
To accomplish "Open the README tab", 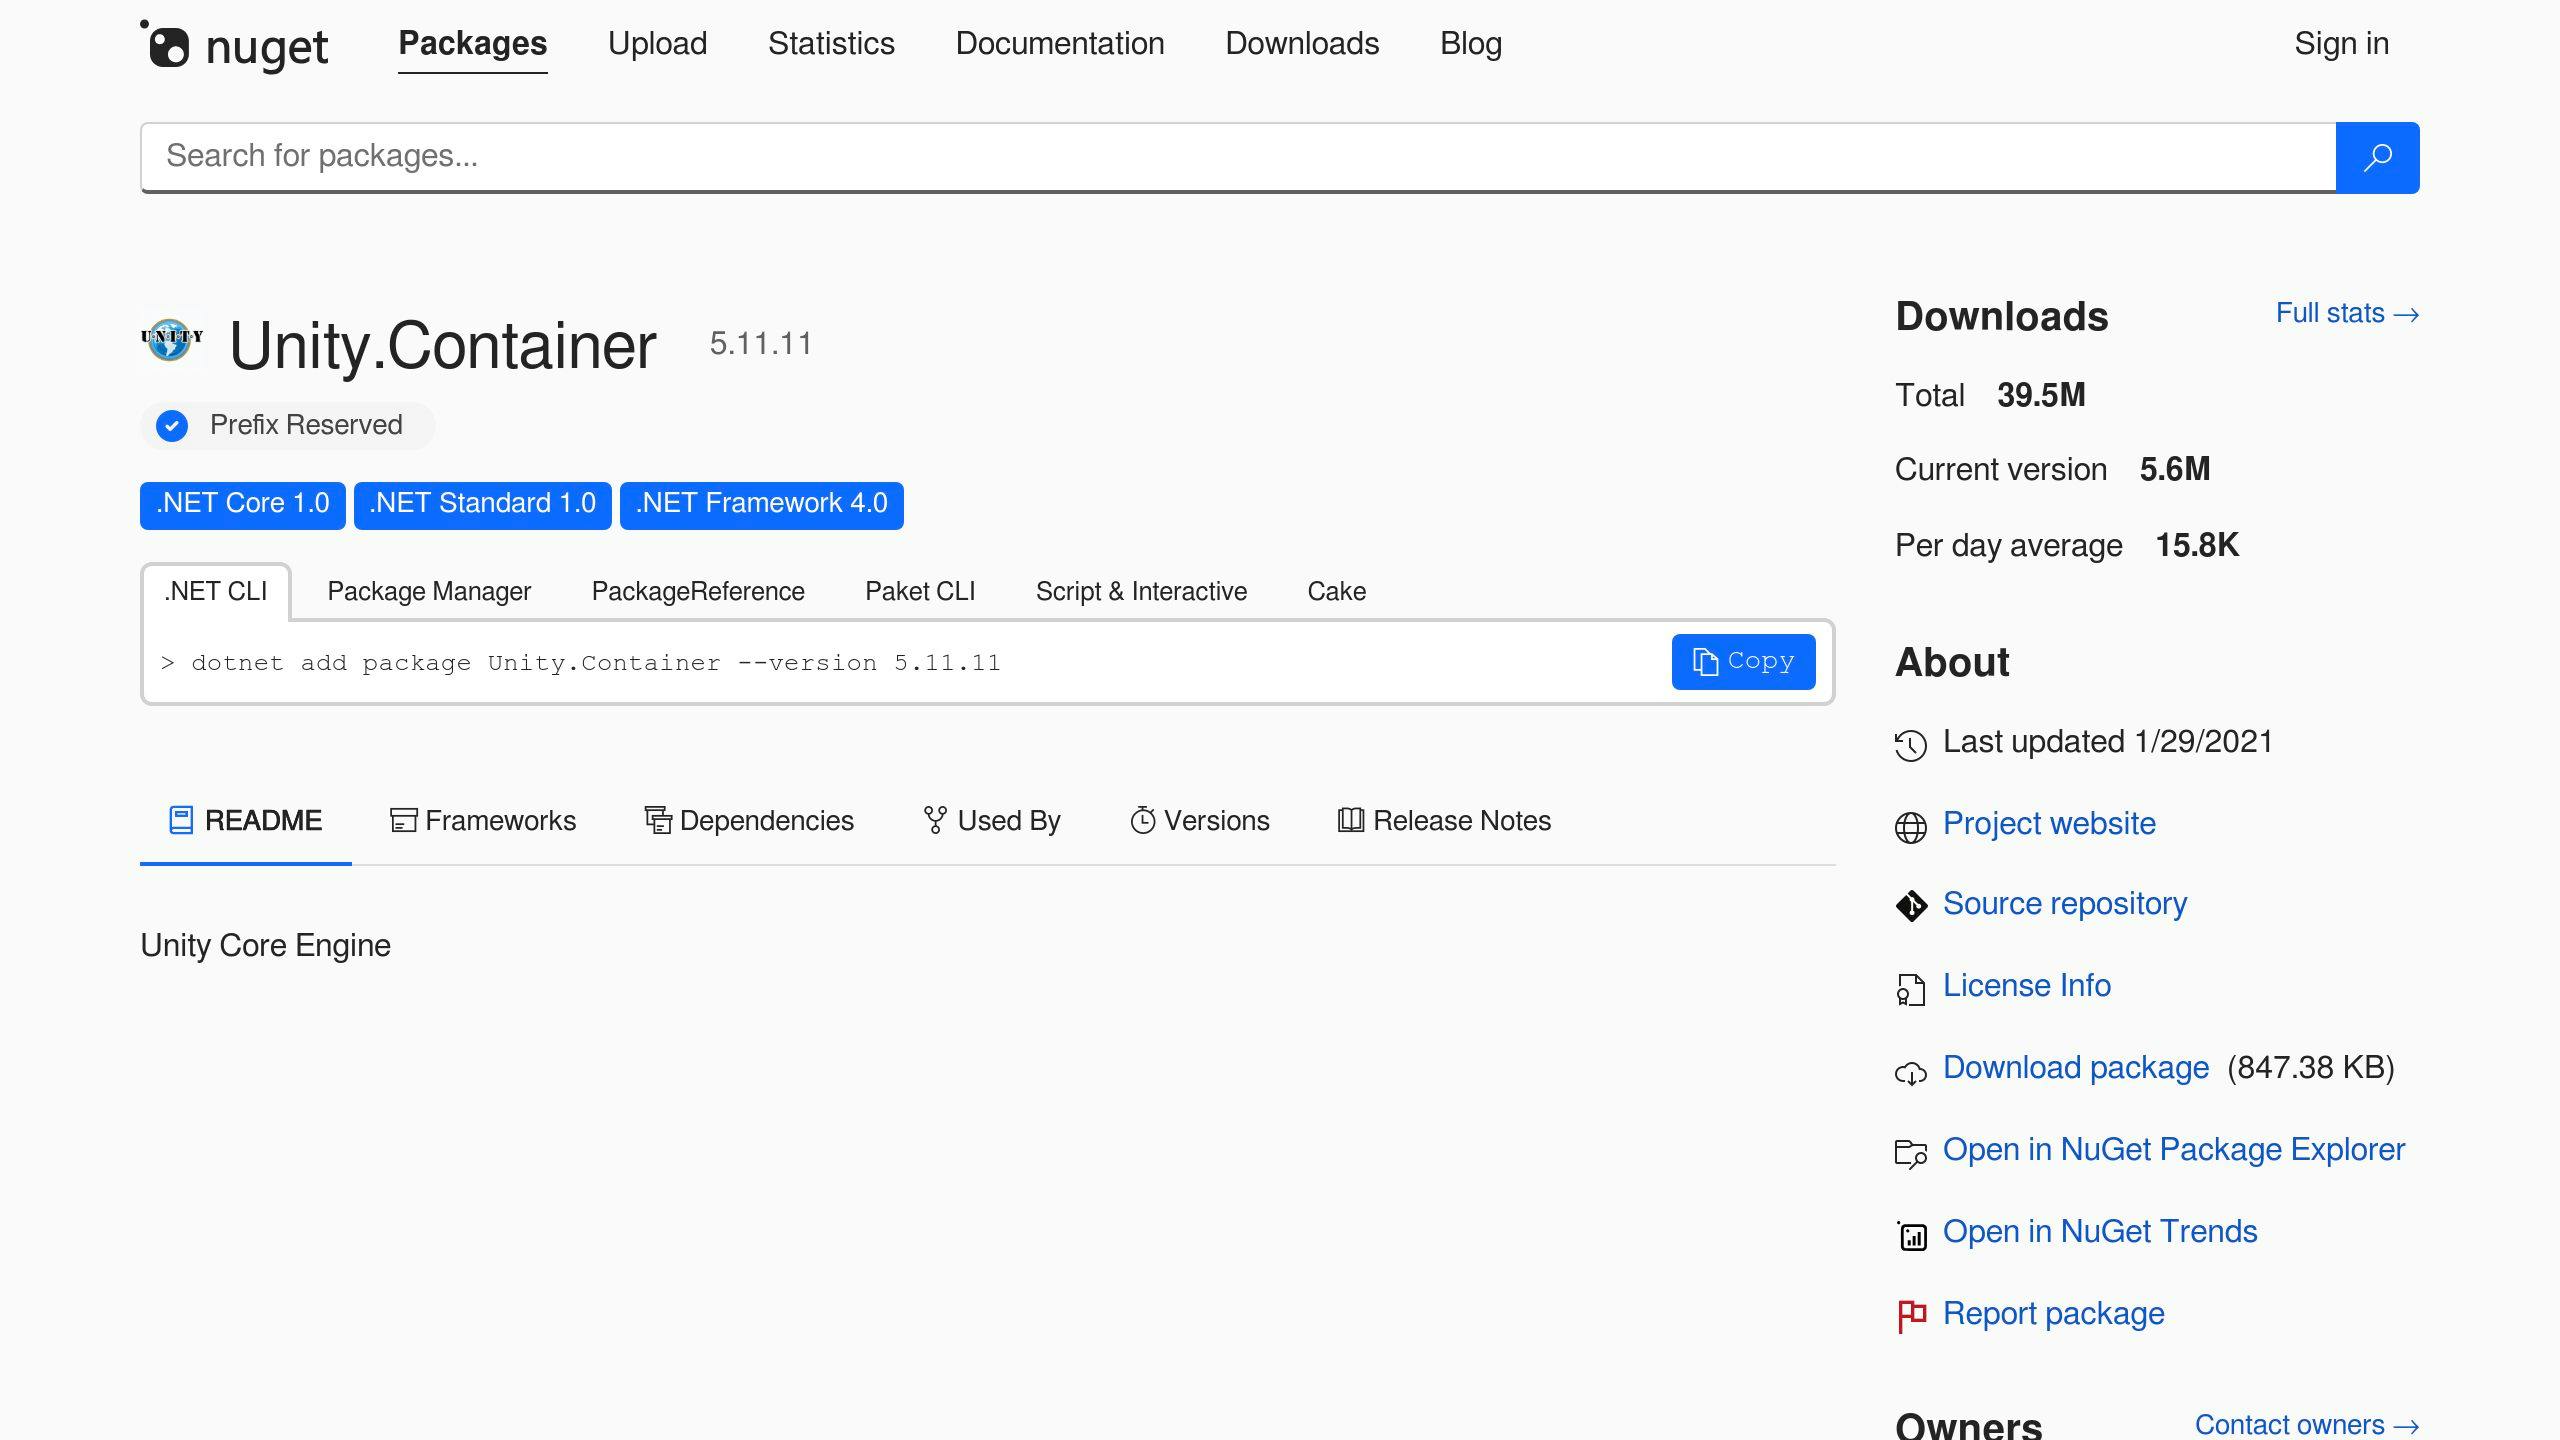I will pos(246,821).
